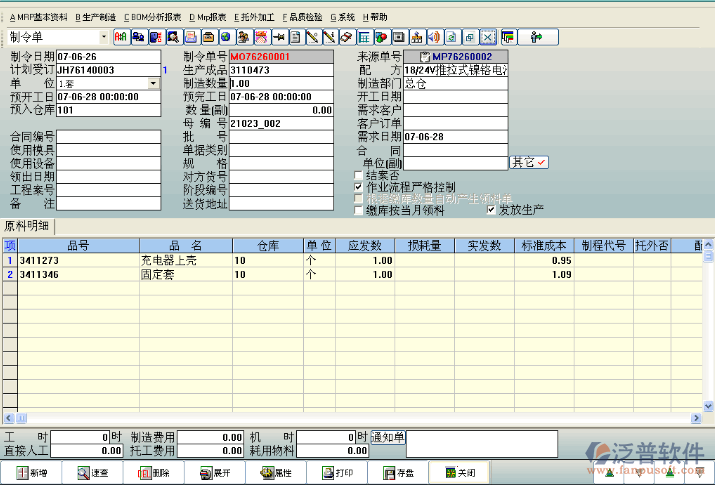
Task: Click the 打印 (Print) button icon
Action: (326, 473)
